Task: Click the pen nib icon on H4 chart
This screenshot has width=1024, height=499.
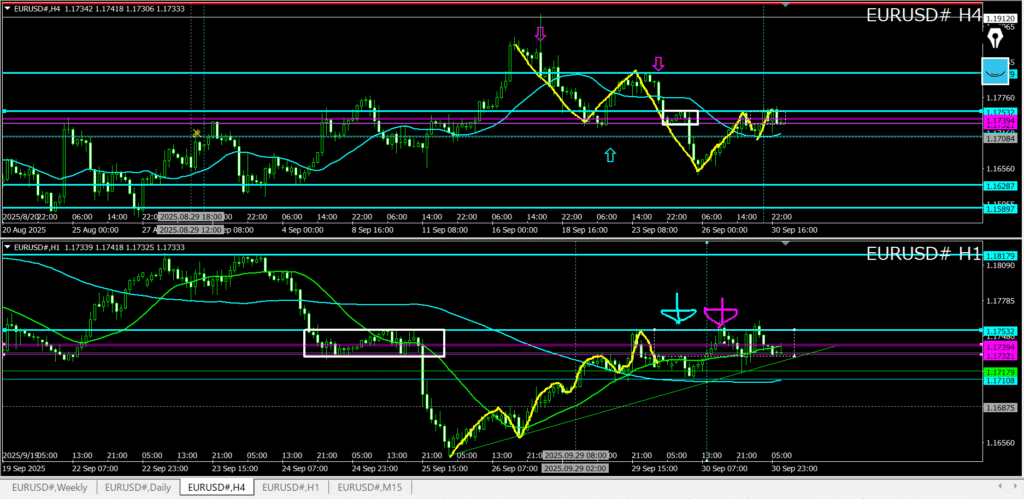Action: 995,38
